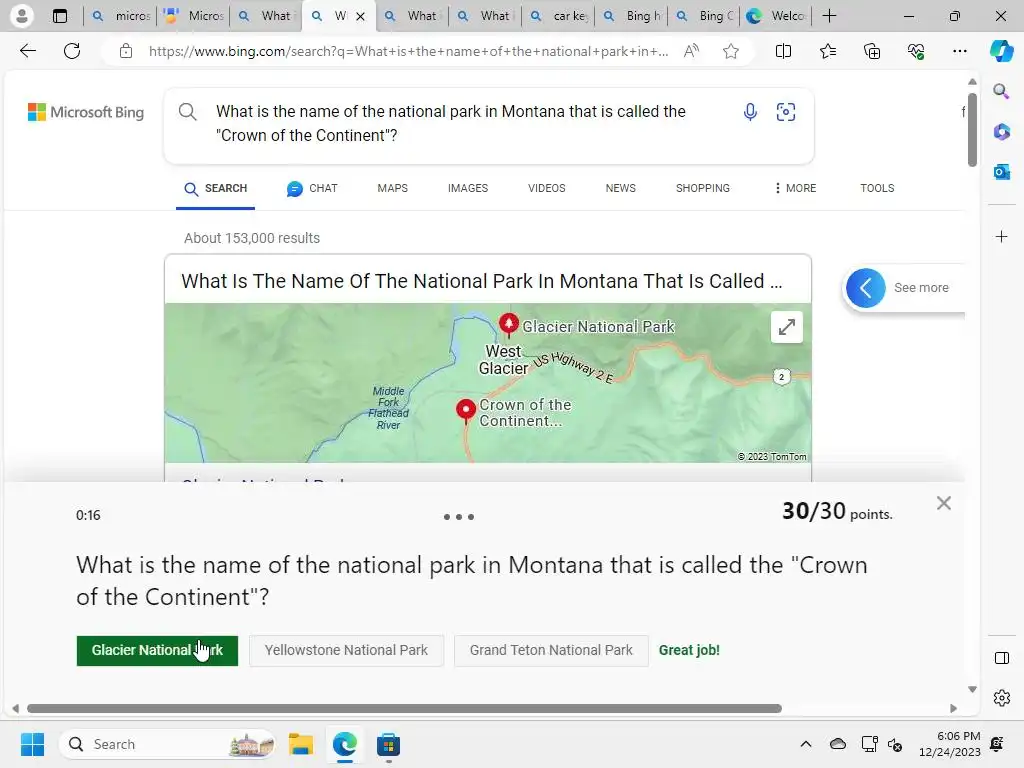This screenshot has height=768, width=1024.
Task: View site information lock icon
Action: [126, 51]
